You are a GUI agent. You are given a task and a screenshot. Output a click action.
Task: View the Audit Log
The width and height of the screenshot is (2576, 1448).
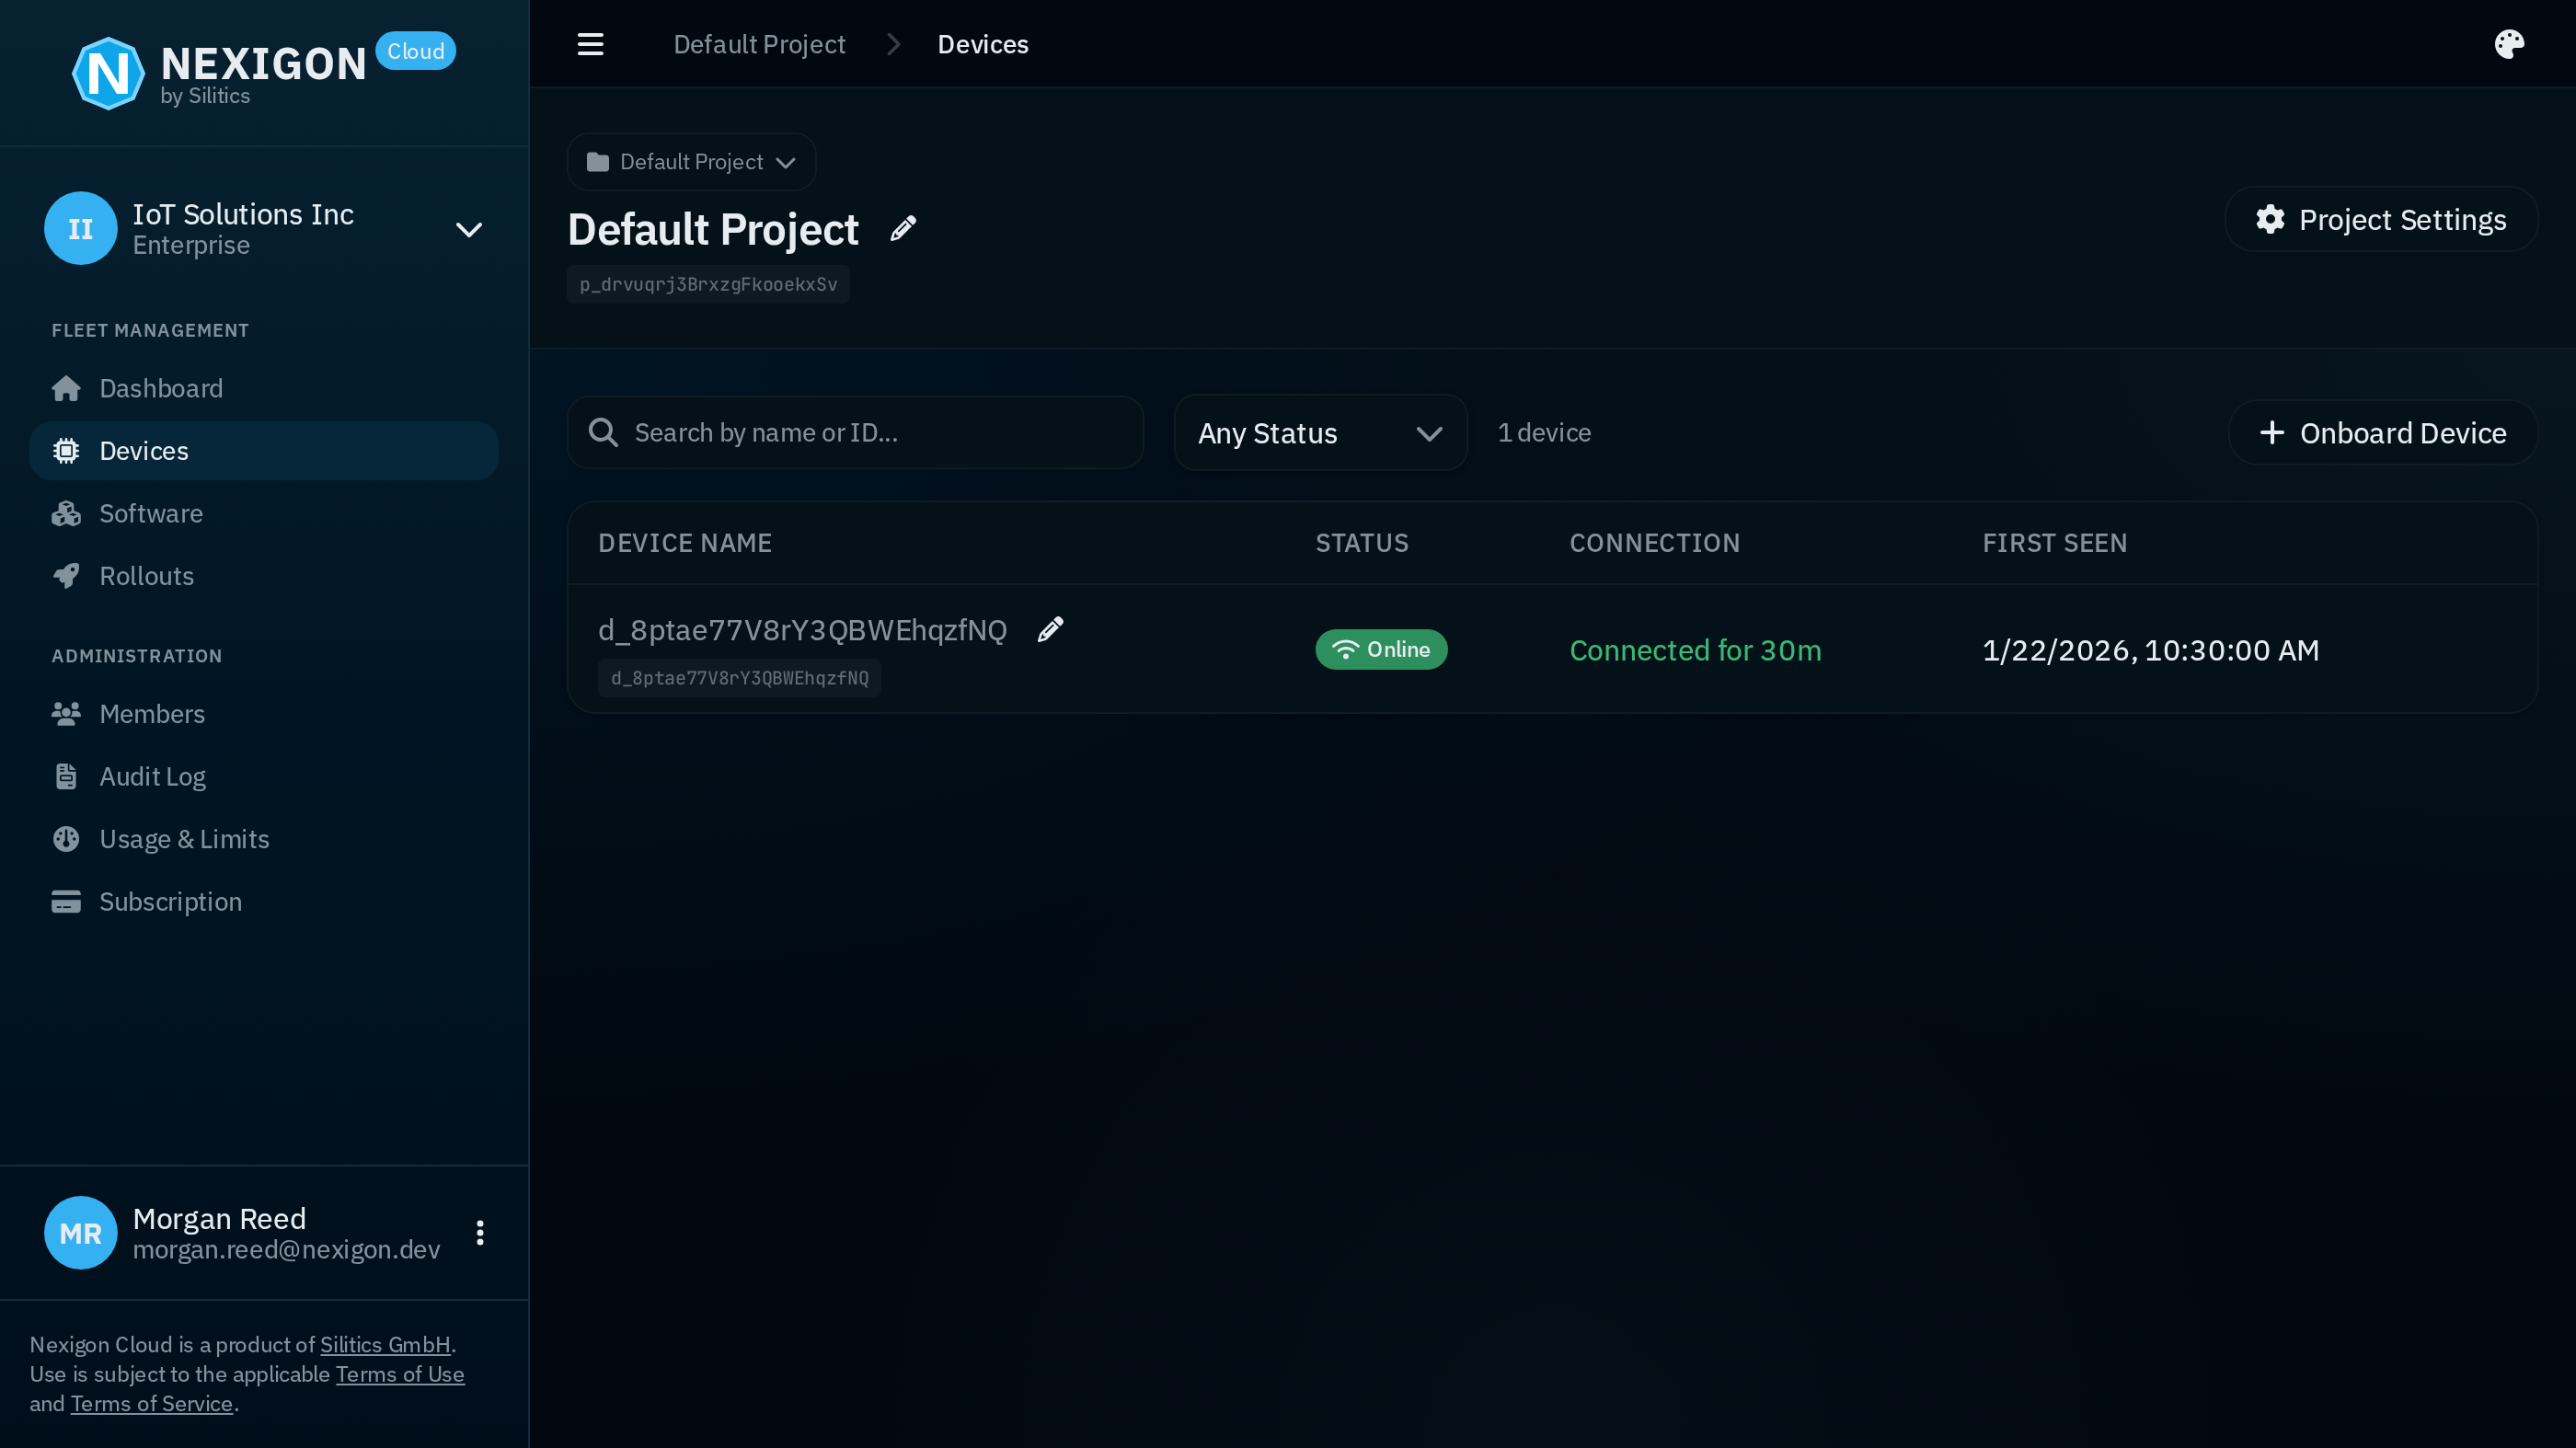tap(152, 776)
